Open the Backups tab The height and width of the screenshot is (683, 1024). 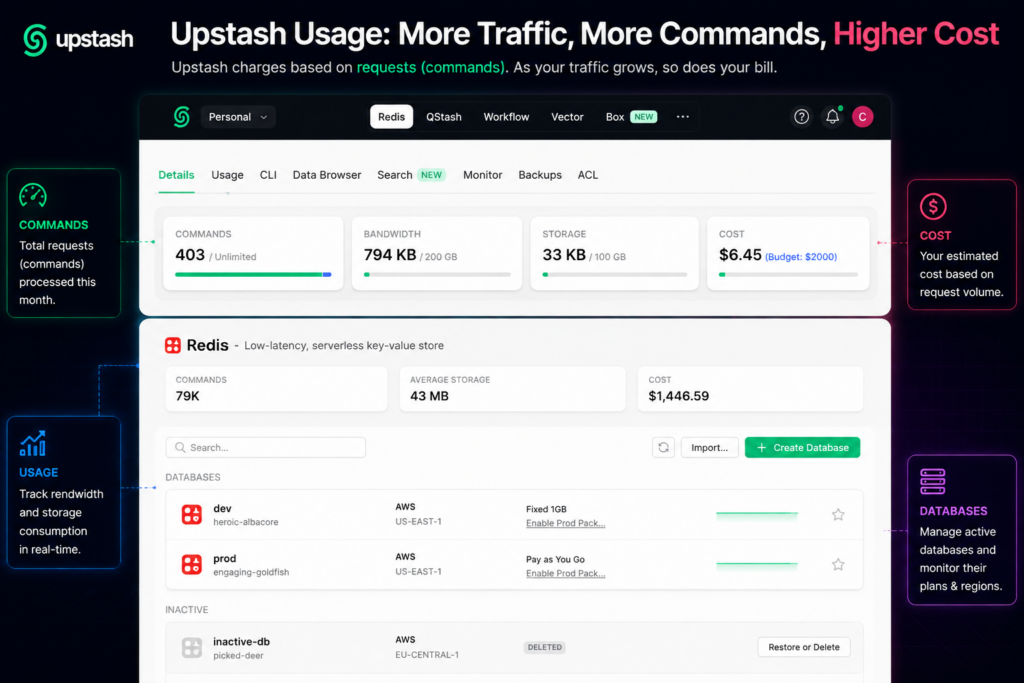[x=540, y=175]
